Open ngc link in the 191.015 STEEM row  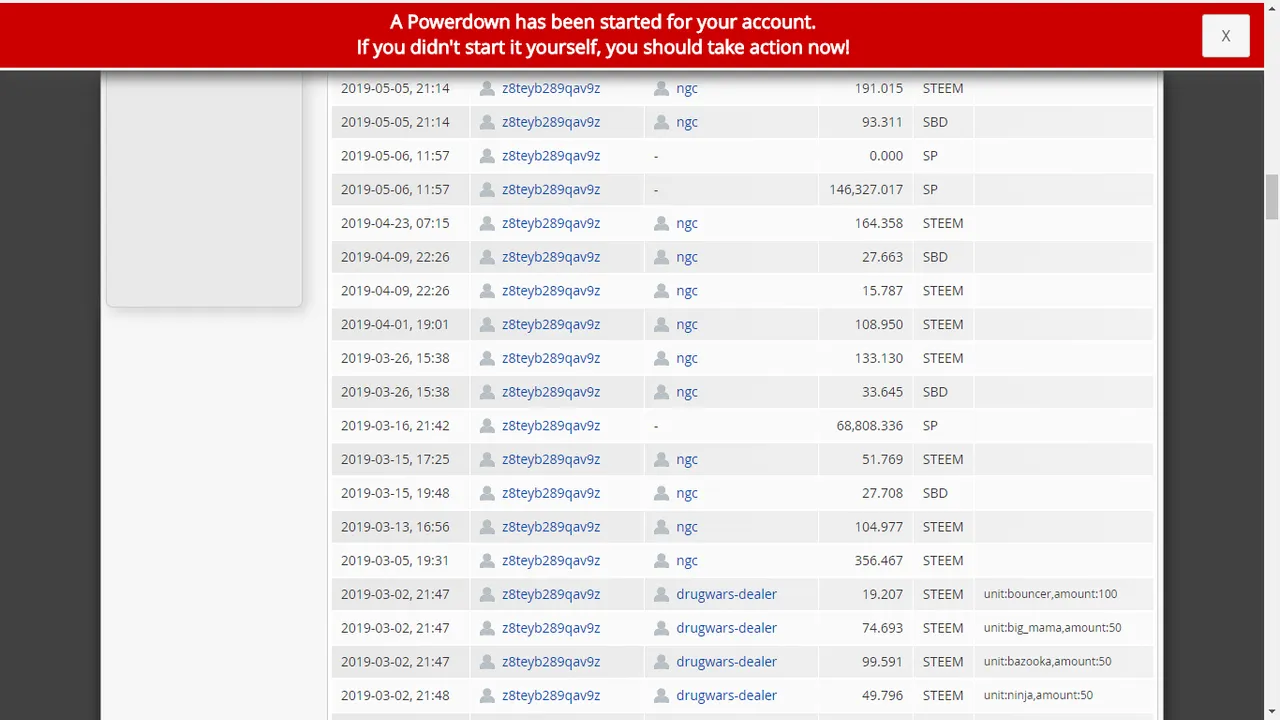click(687, 88)
